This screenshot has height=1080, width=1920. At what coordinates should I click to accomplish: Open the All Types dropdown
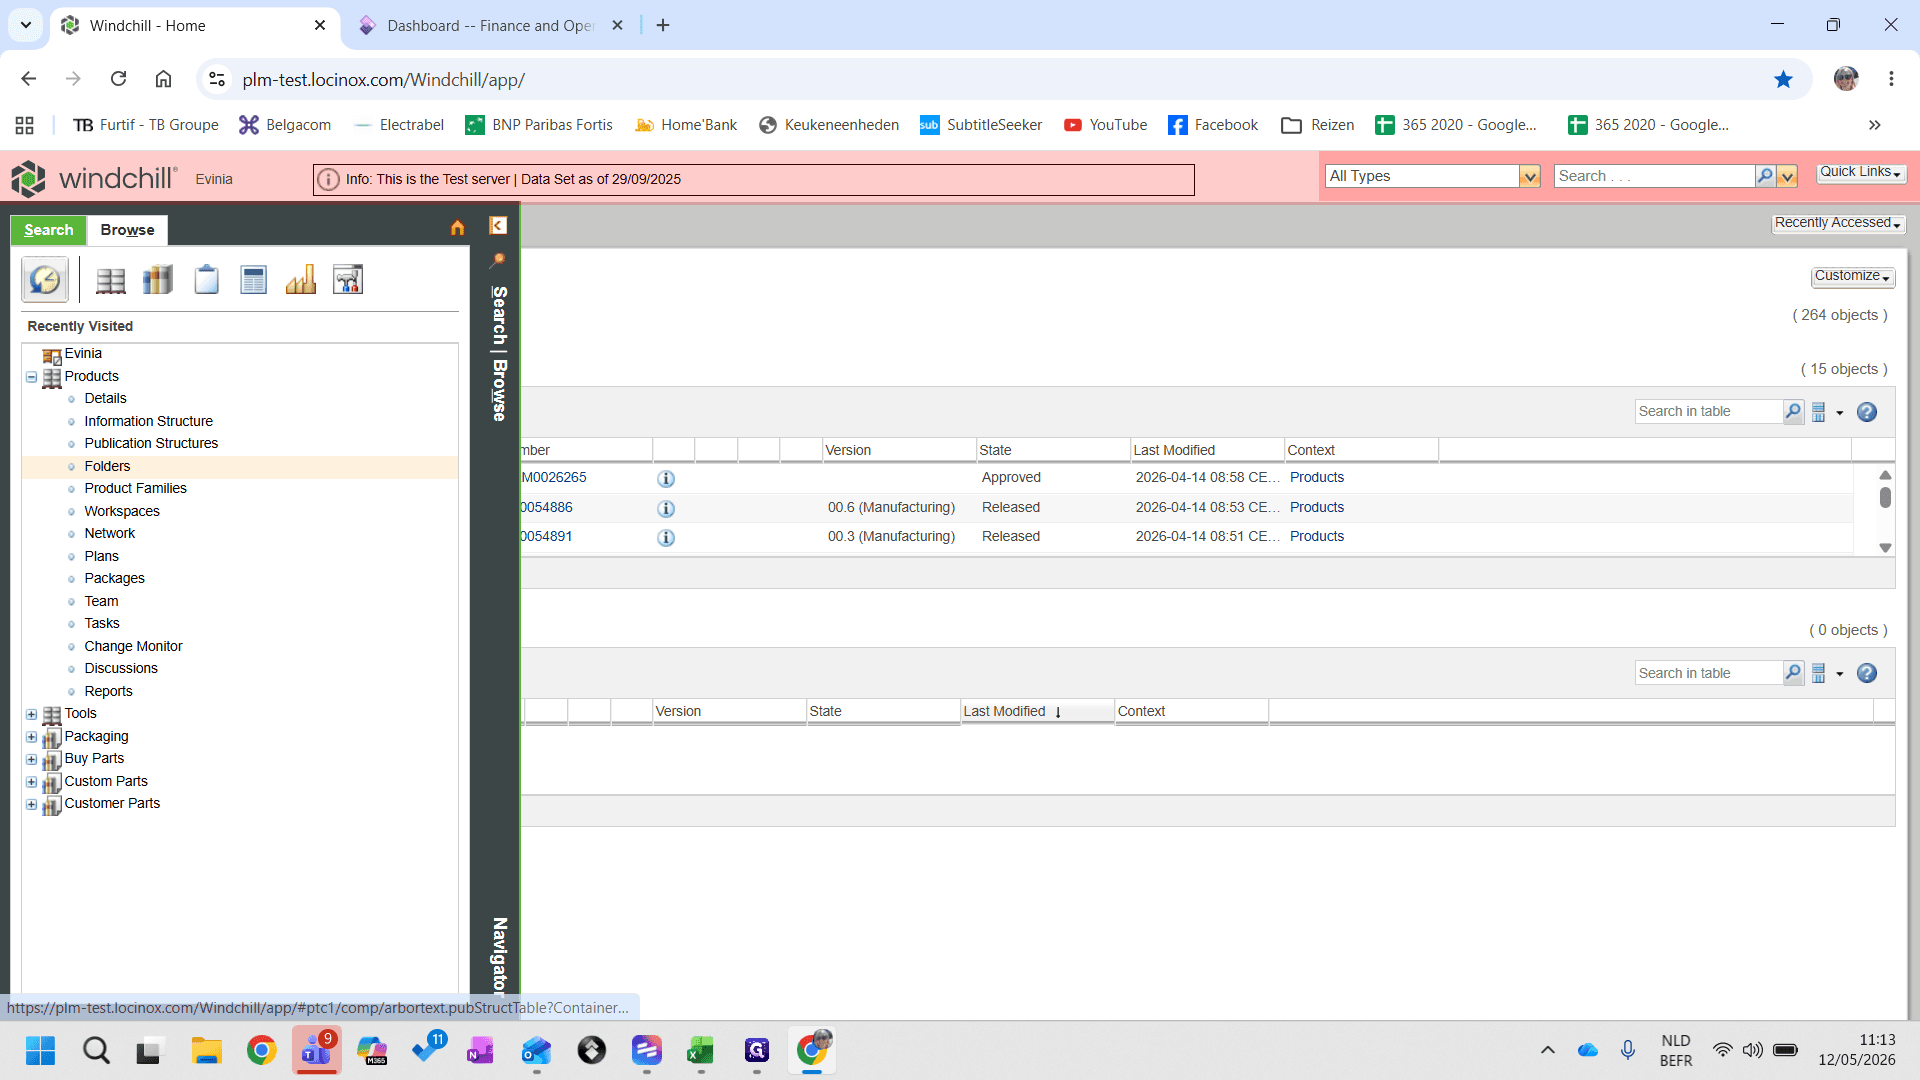(x=1529, y=177)
